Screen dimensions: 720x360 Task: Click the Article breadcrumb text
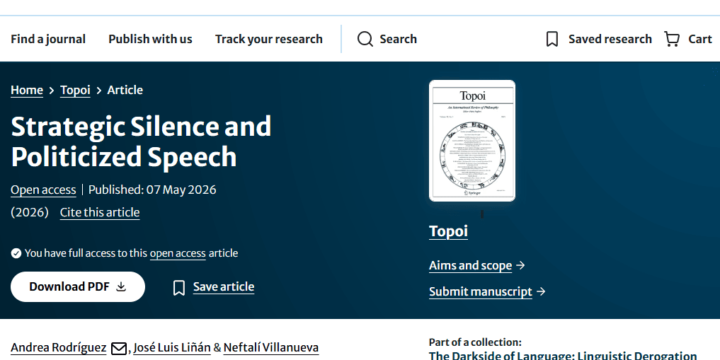(x=125, y=90)
